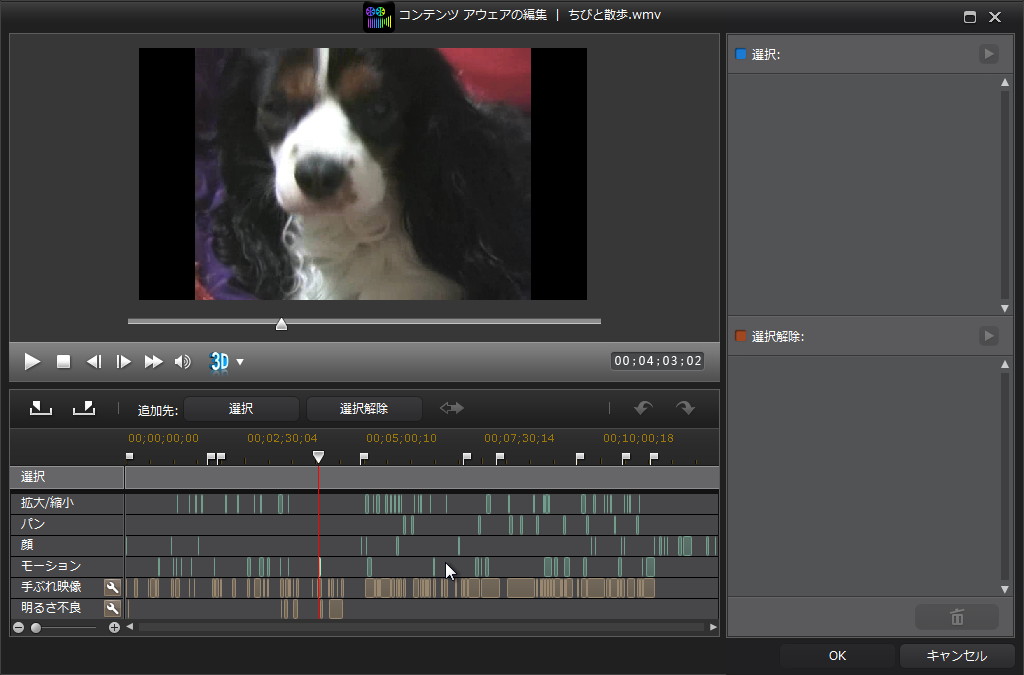The width and height of the screenshot is (1024, 675).
Task: Add the segment to 選択解除
Action: click(x=364, y=409)
